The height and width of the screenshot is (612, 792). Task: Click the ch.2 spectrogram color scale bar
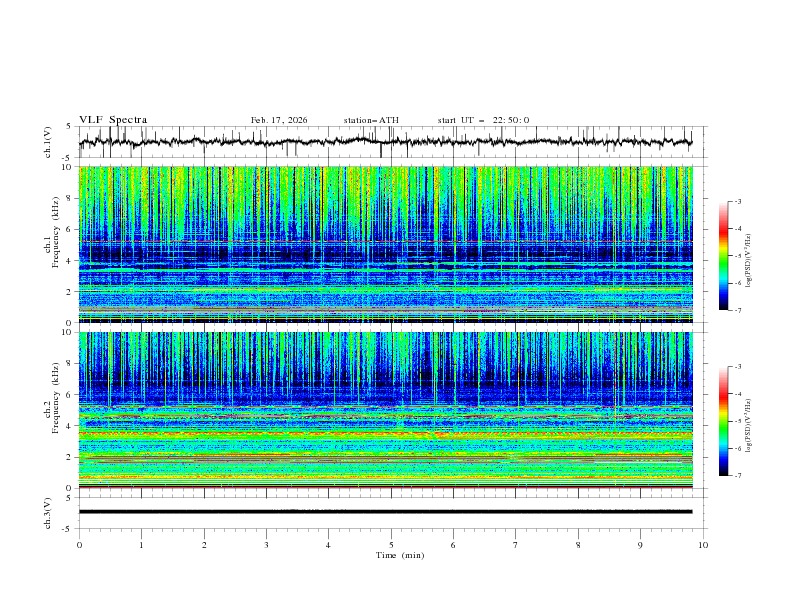click(x=724, y=421)
